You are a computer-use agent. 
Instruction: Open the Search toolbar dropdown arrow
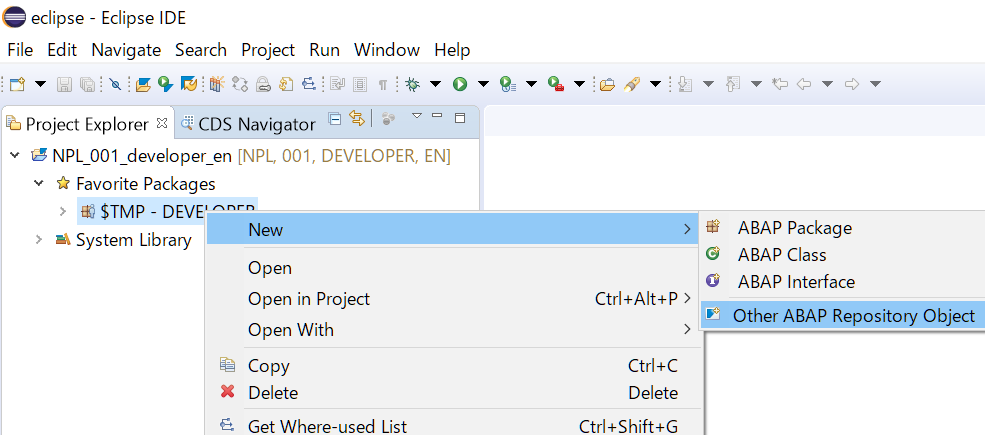click(655, 84)
